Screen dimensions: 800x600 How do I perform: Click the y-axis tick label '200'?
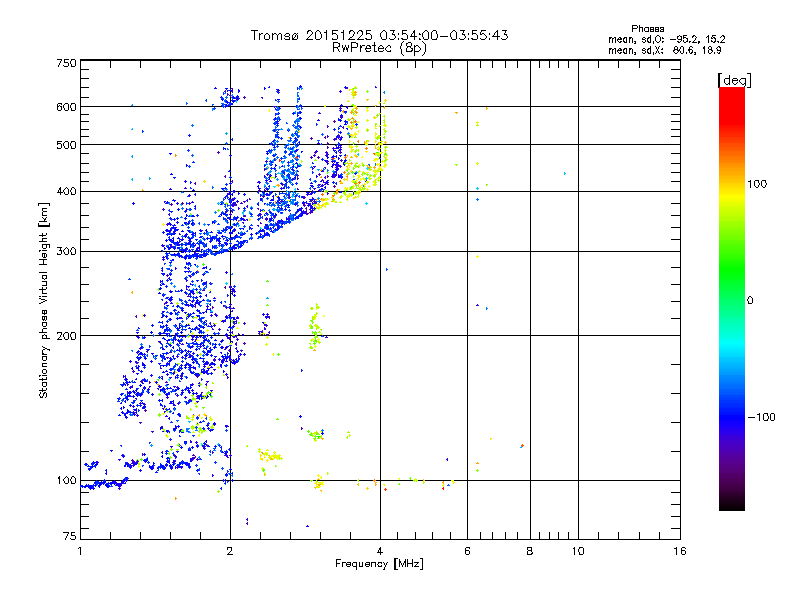(x=66, y=336)
